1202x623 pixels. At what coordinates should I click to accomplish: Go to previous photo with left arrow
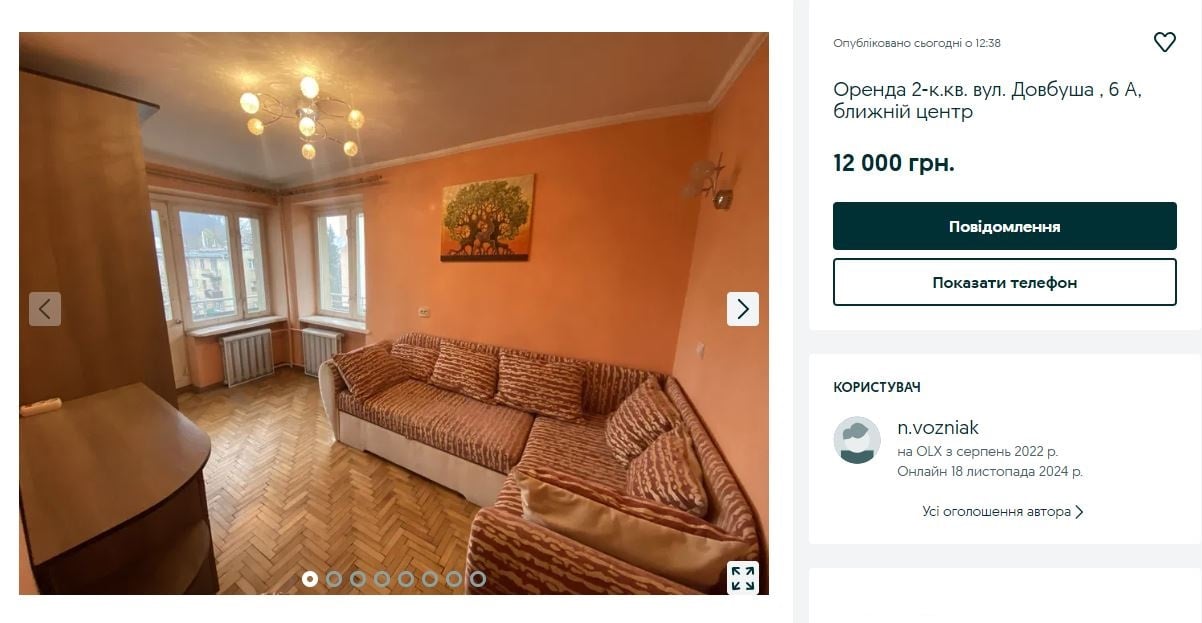click(x=45, y=309)
